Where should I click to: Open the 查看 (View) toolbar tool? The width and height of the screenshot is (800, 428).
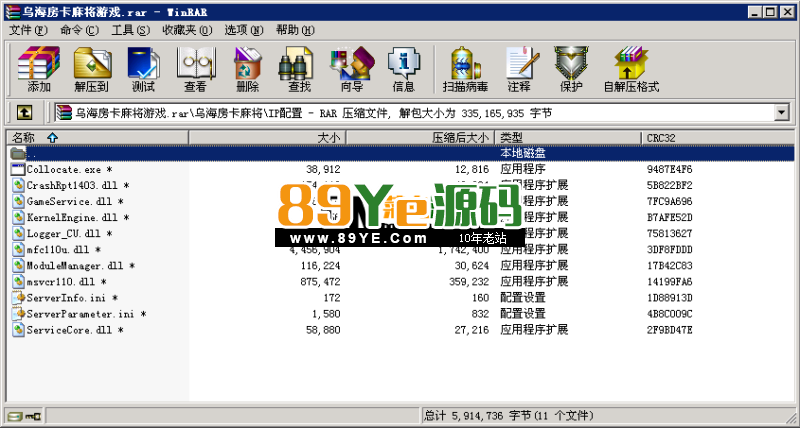[195, 68]
